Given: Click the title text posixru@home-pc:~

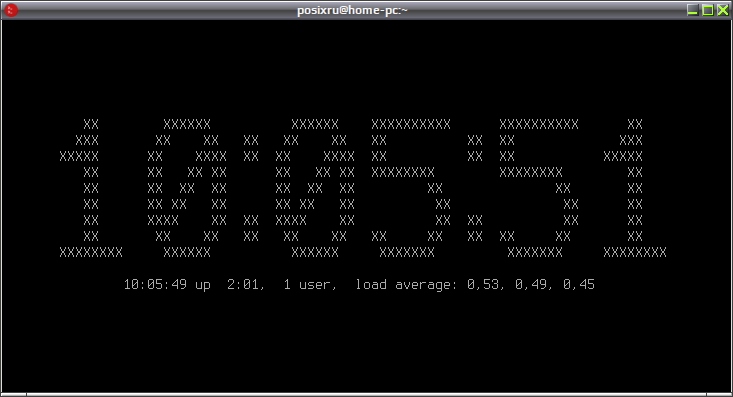Looking at the screenshot, I should coord(352,10).
